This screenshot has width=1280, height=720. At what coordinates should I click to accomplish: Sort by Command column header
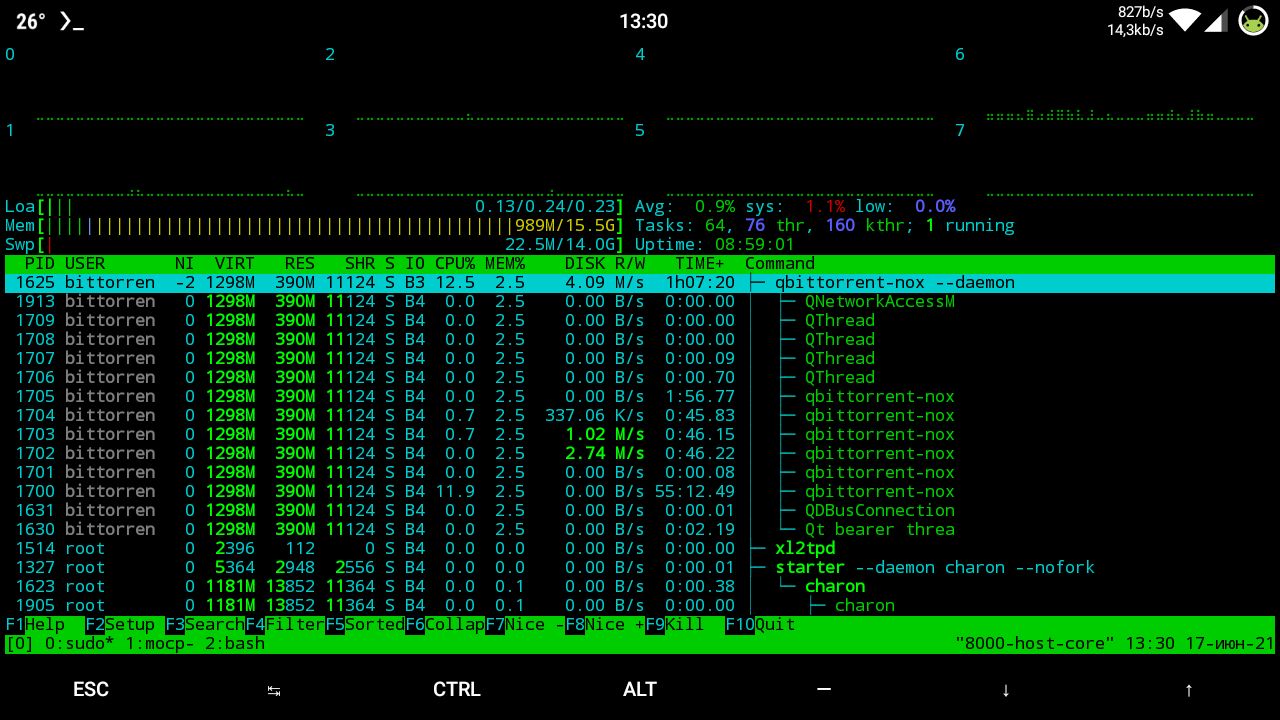(x=780, y=263)
